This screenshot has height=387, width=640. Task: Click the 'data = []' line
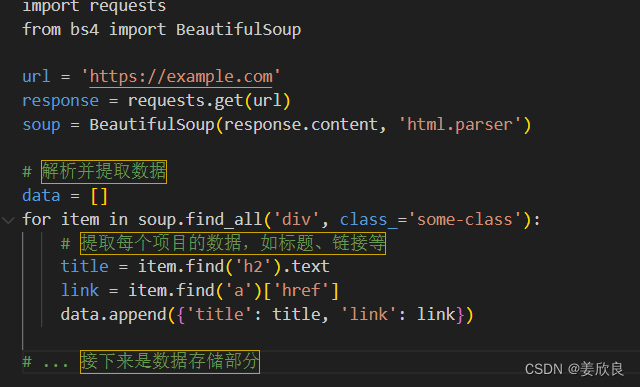click(65, 196)
